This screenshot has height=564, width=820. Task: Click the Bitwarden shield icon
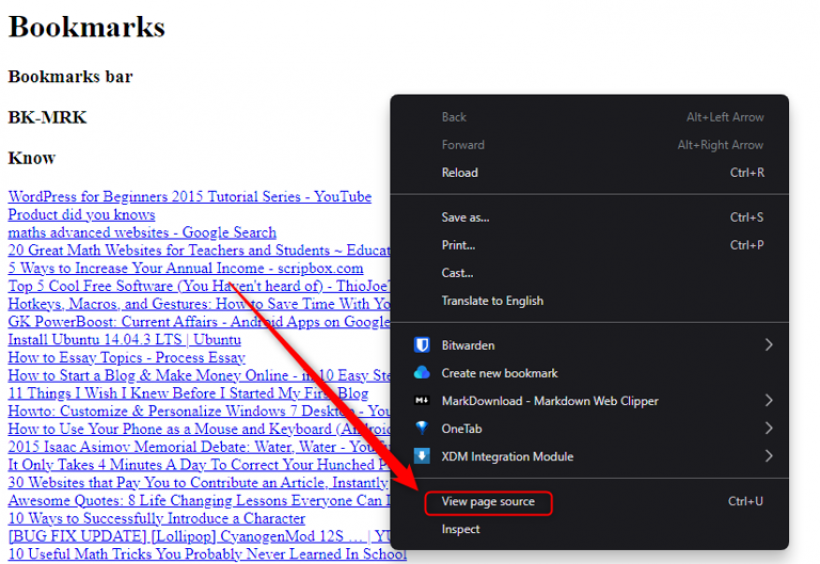pos(421,345)
